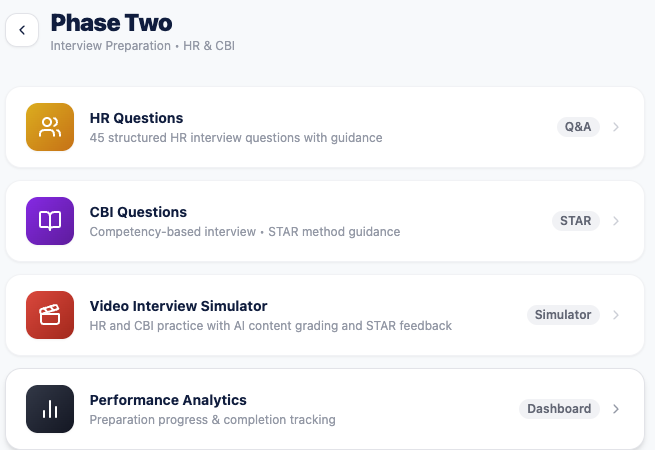This screenshot has width=655, height=450.
Task: Click the Preparation progress & completion tracking text
Action: (212, 420)
